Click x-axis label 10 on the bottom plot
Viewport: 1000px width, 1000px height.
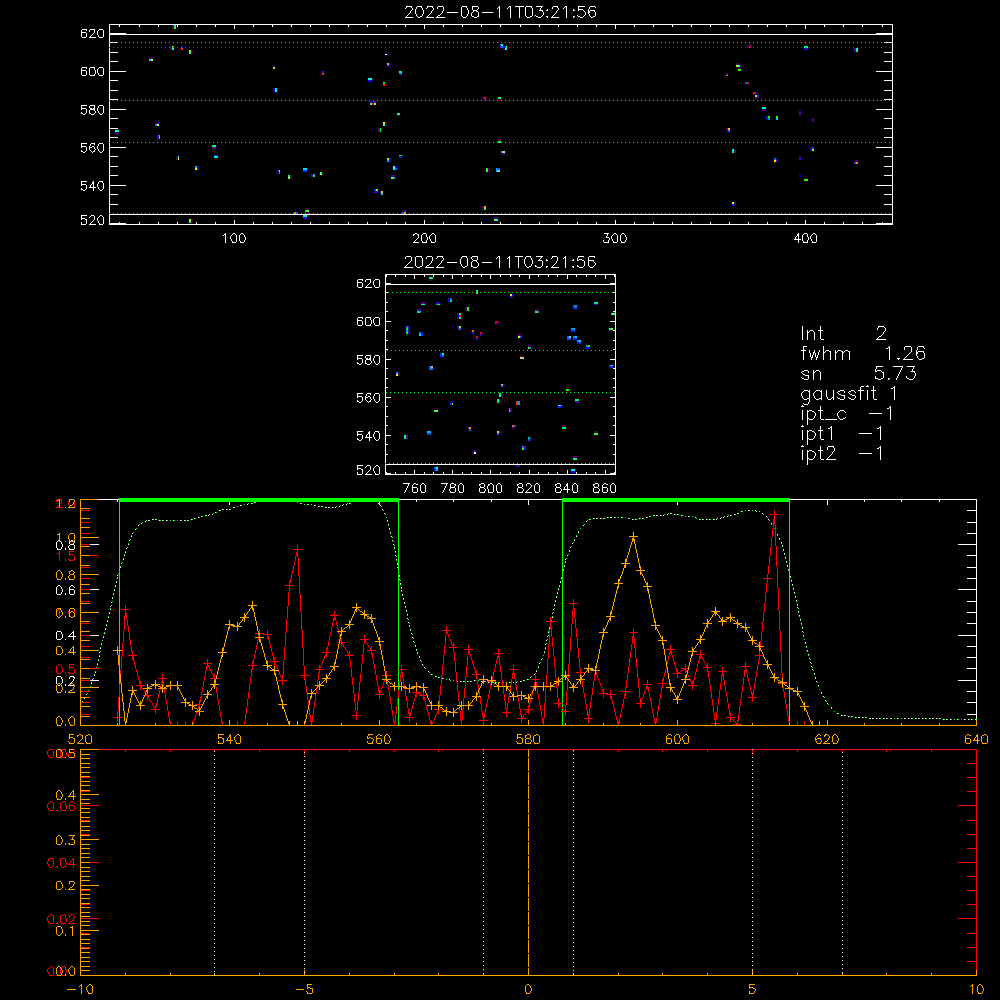[x=976, y=989]
